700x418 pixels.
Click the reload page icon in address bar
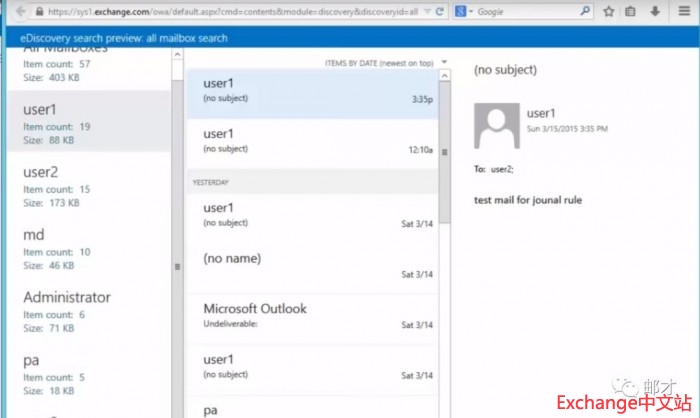(442, 11)
